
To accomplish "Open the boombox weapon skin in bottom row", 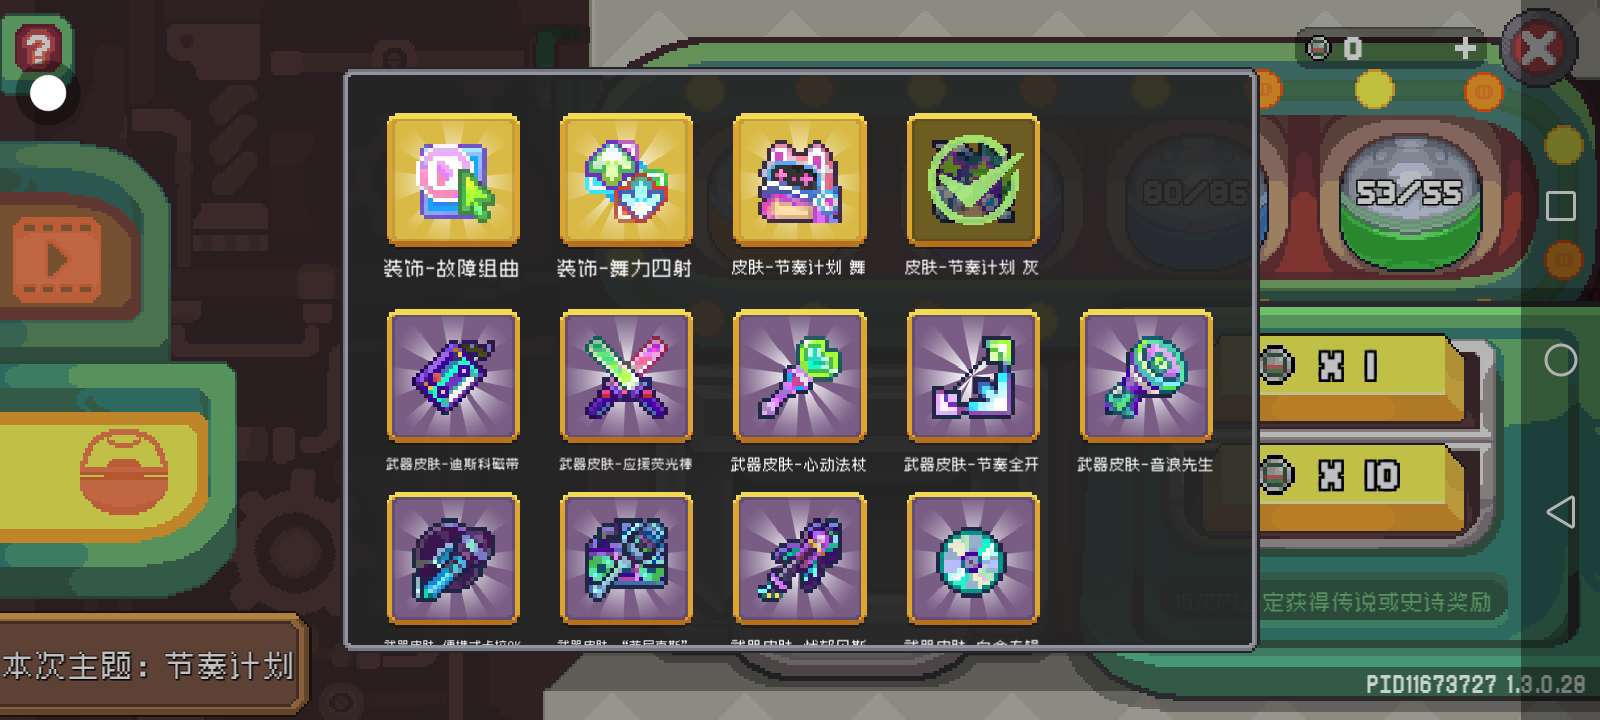I will pyautogui.click(x=626, y=560).
